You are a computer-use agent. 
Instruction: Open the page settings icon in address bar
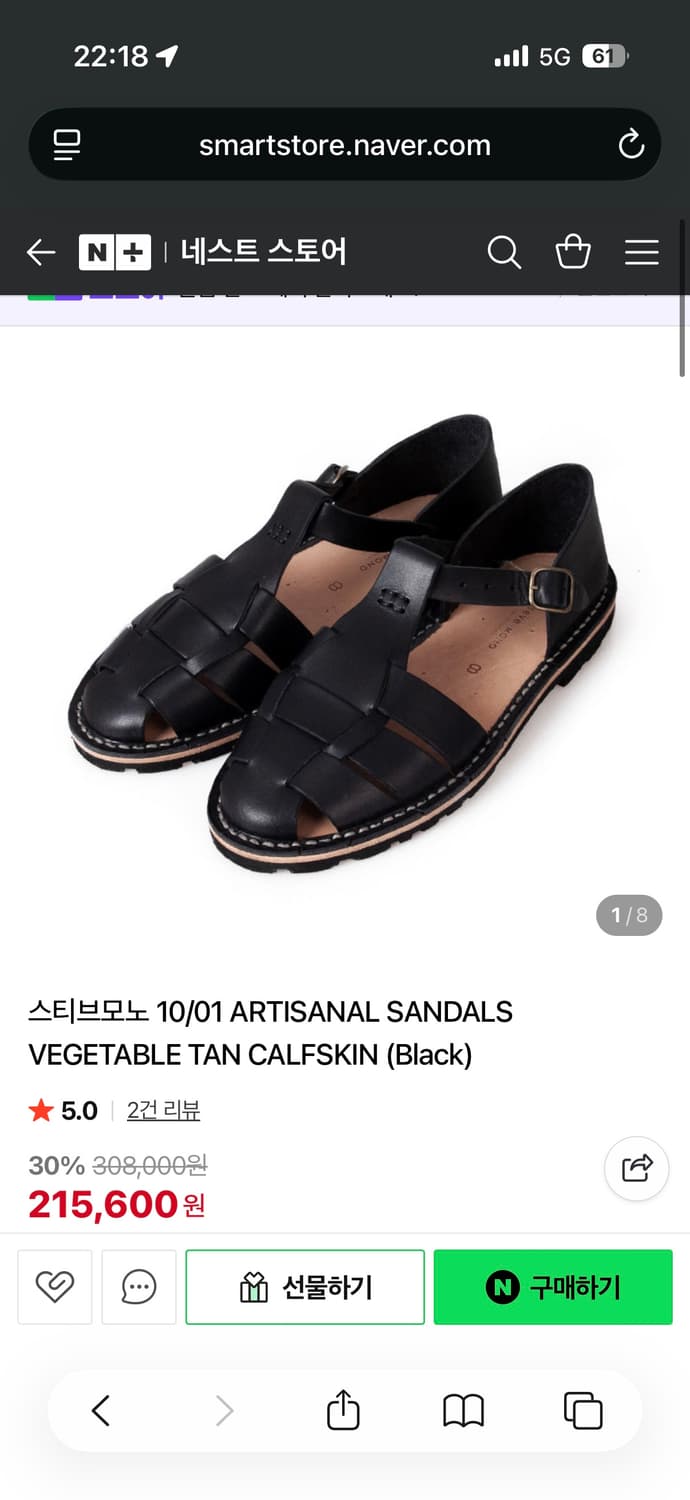point(67,145)
